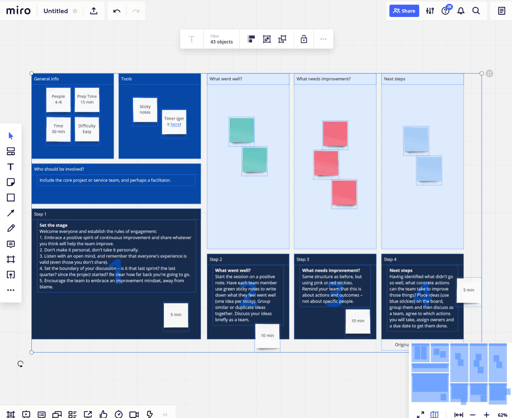Open the templates tool in left sidebar
512x418 pixels.
(x=11, y=151)
